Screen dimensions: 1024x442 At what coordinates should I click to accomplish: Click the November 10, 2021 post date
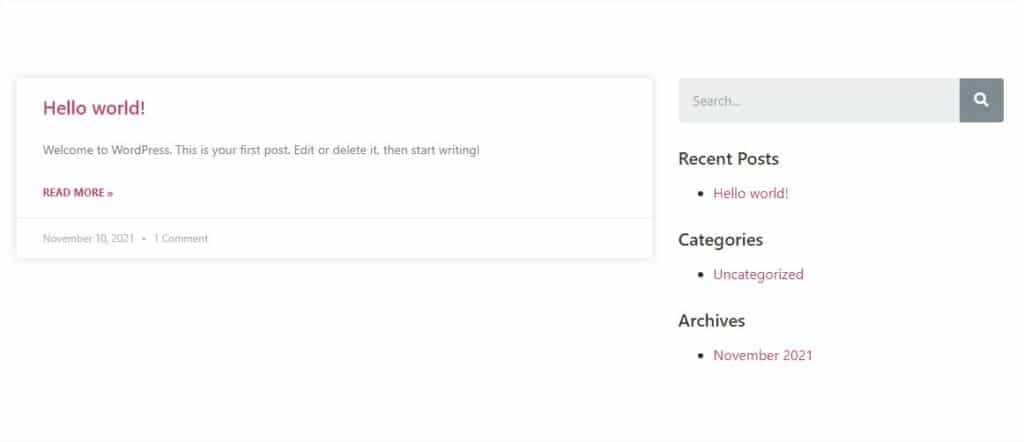[88, 239]
